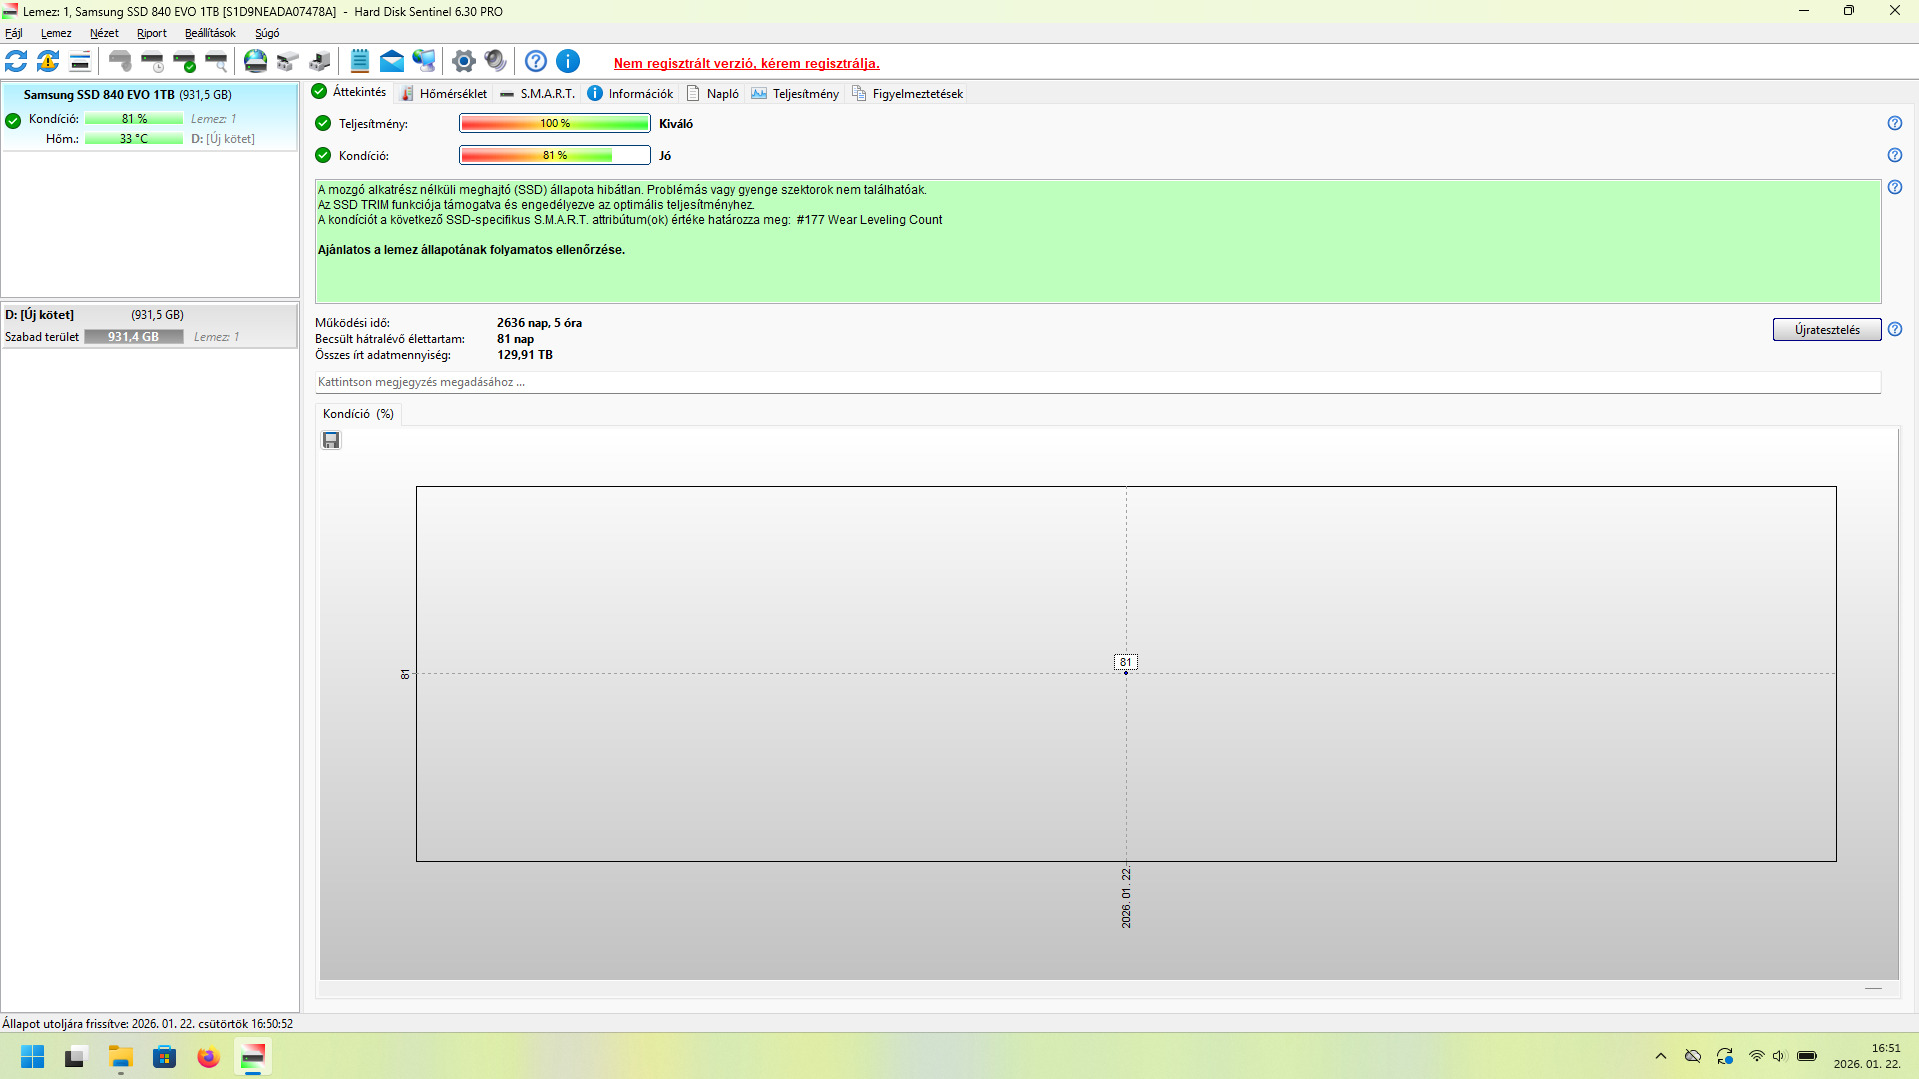Click the help icon beside green status text
This screenshot has height=1079, width=1919.
pyautogui.click(x=1895, y=187)
